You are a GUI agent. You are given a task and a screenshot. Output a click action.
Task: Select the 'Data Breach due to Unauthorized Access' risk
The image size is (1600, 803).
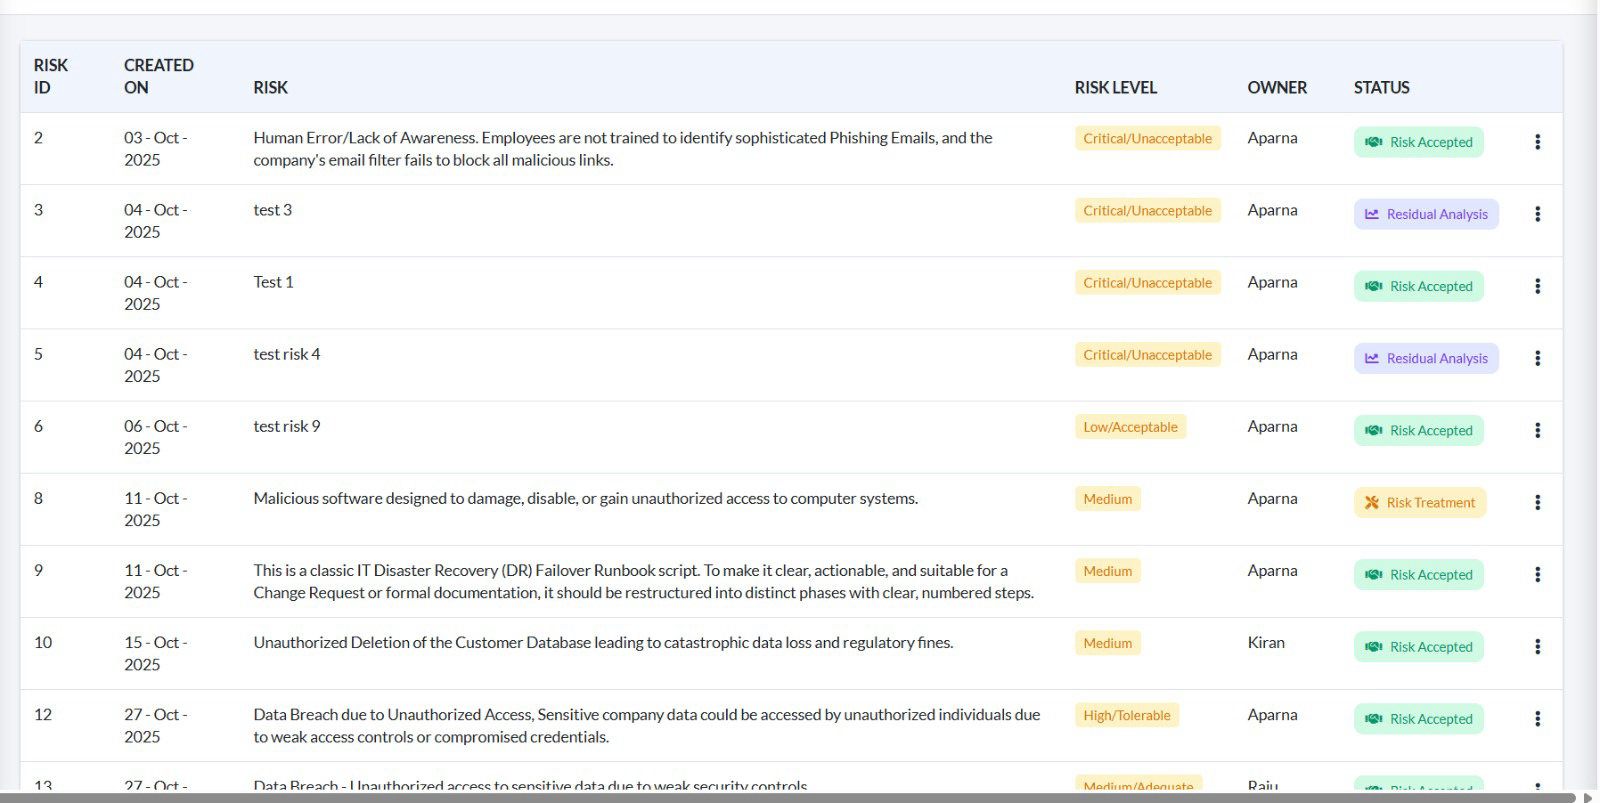click(647, 725)
